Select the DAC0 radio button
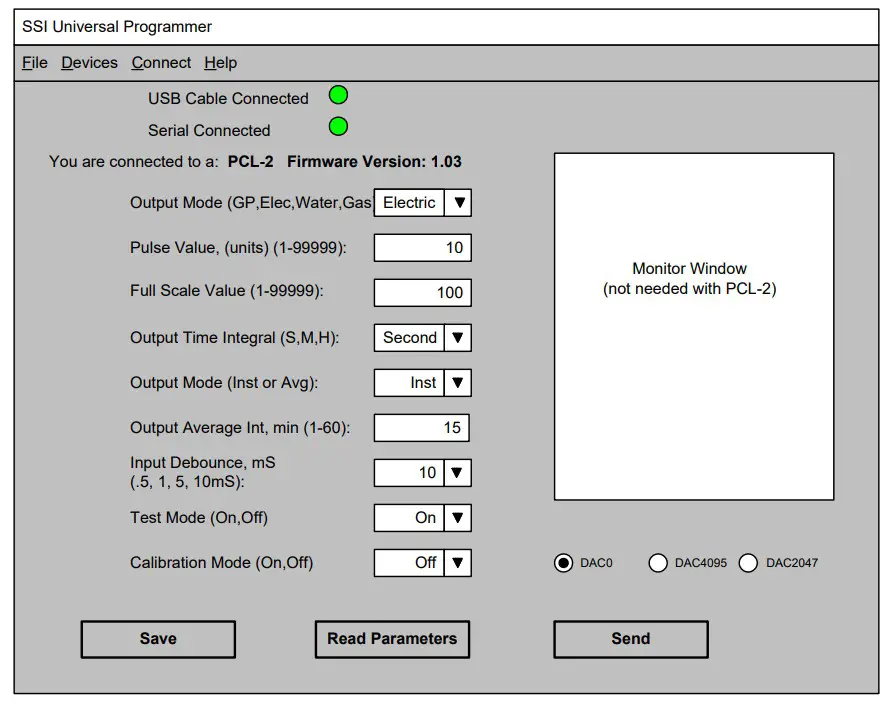 pyautogui.click(x=565, y=563)
